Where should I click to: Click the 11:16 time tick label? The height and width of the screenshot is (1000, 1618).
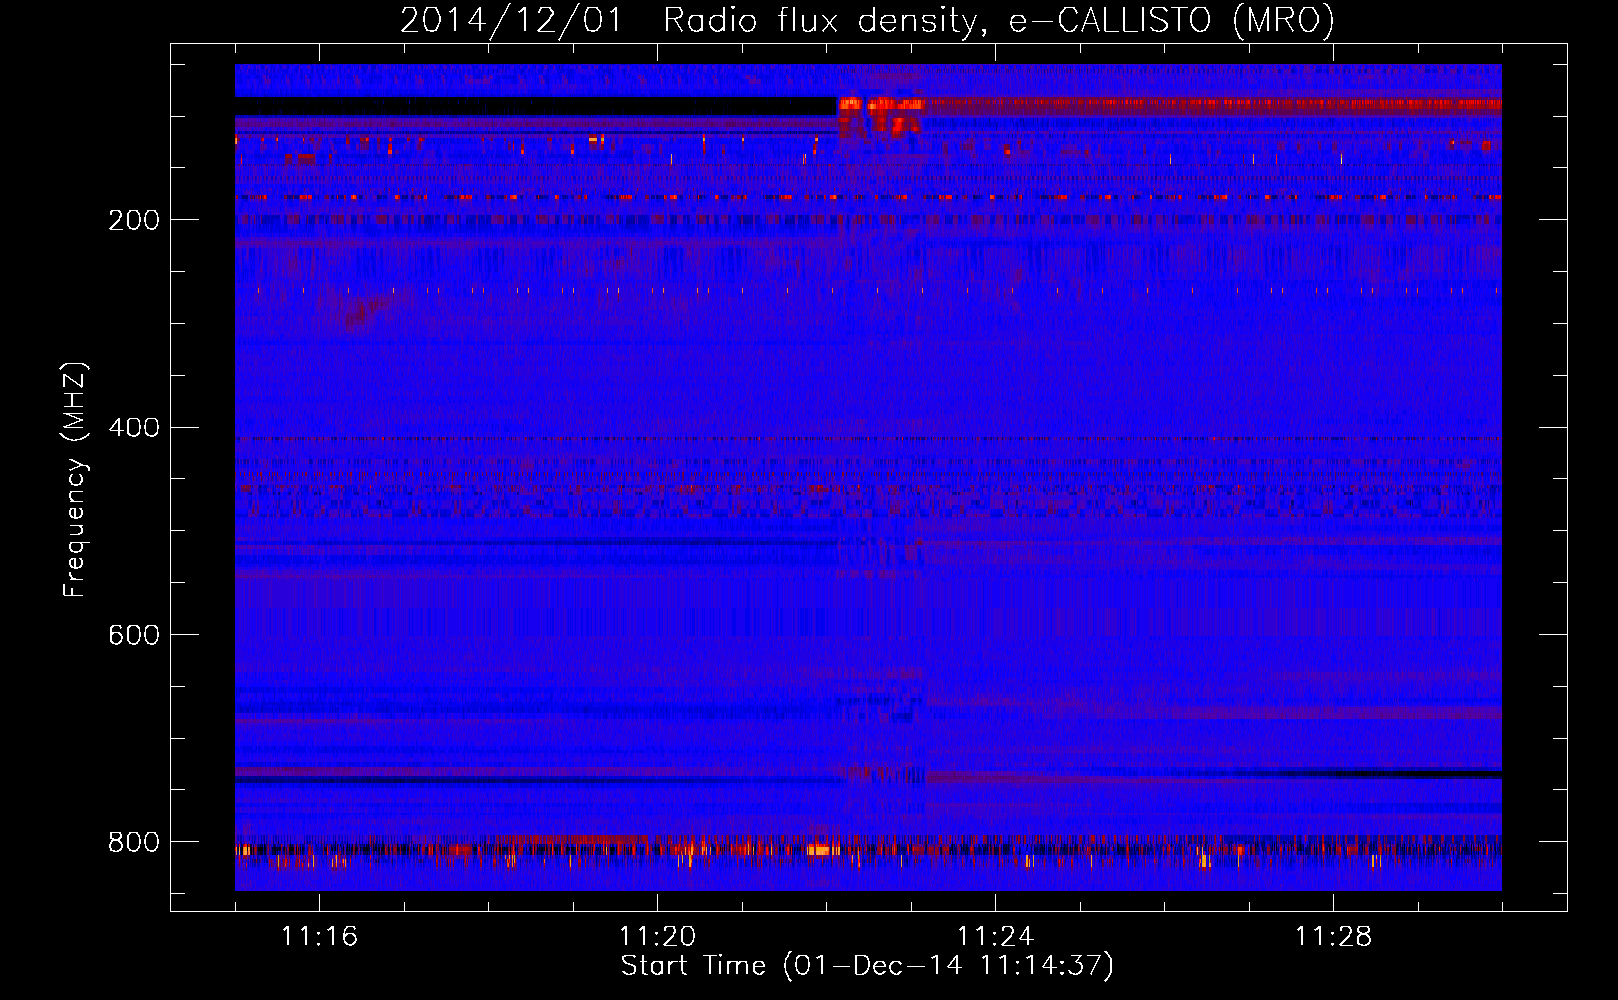click(319, 936)
